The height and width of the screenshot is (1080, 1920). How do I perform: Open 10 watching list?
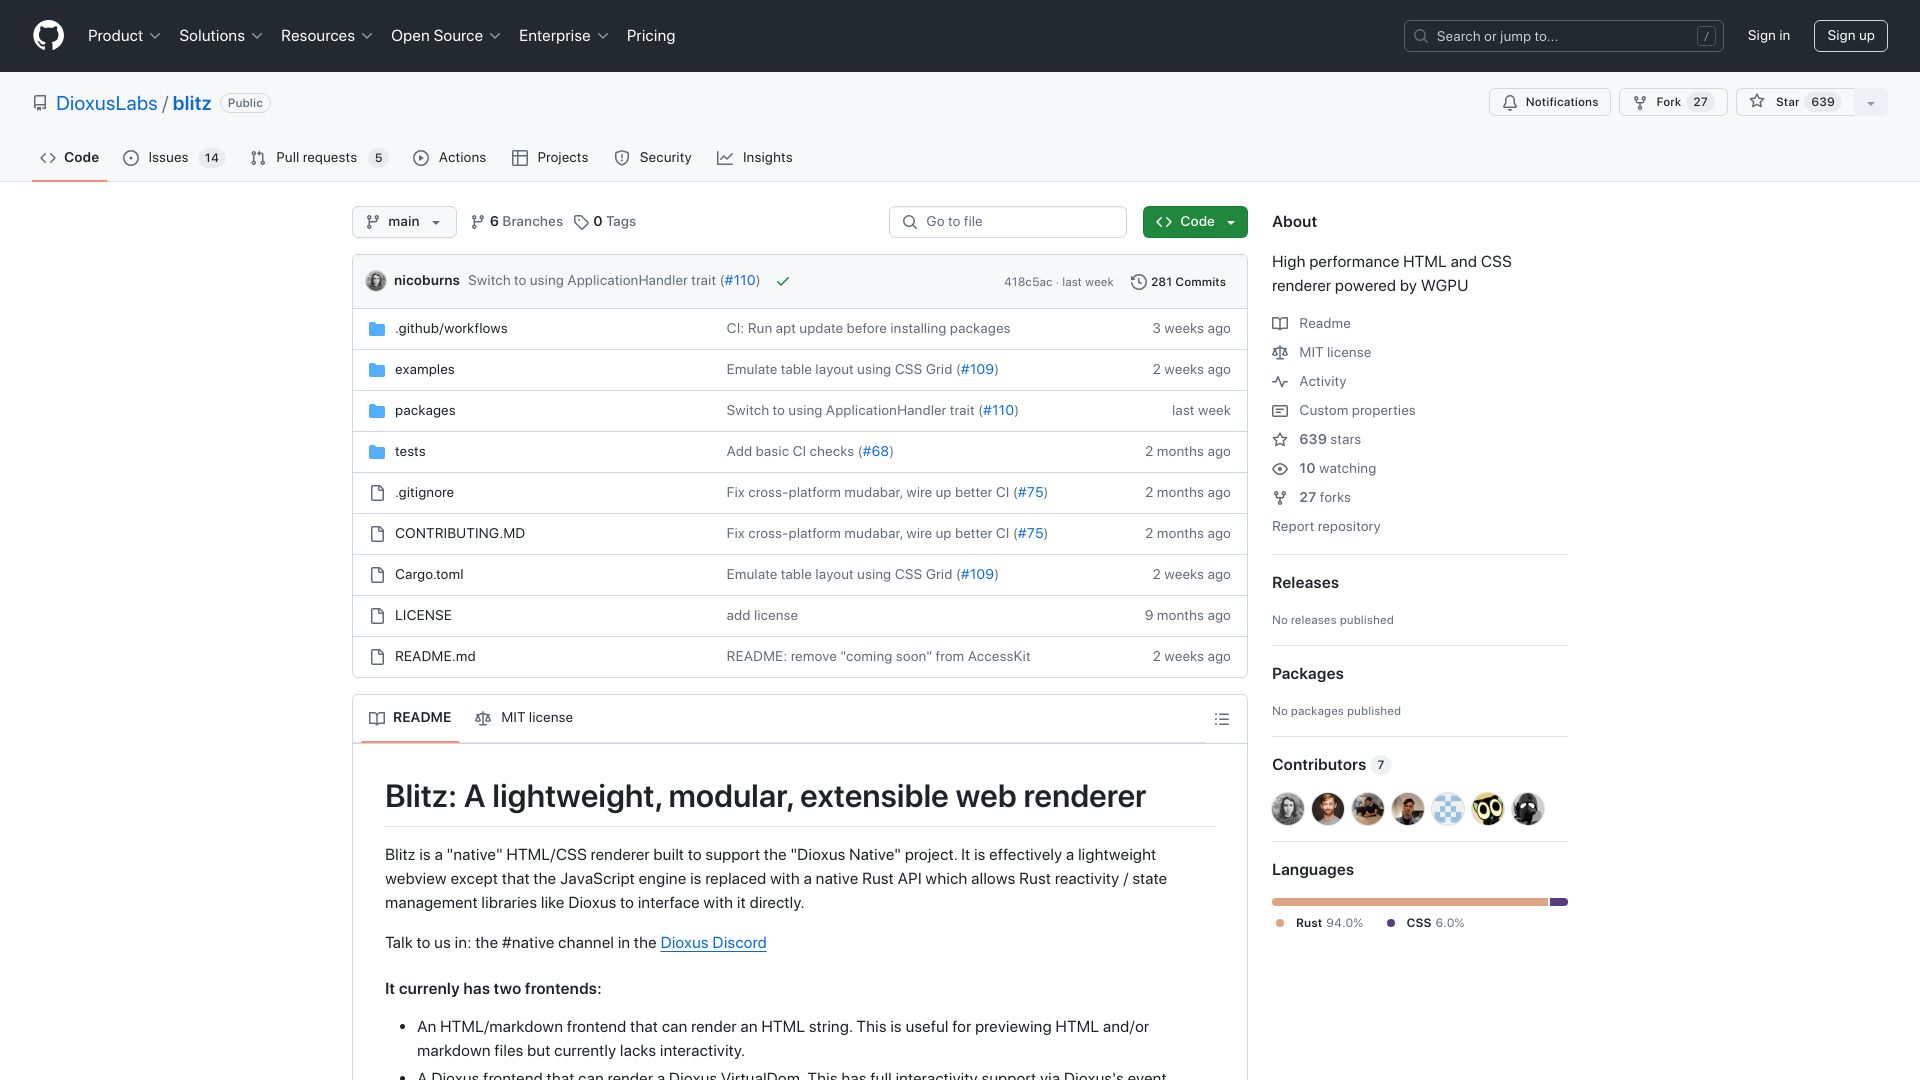[1324, 469]
